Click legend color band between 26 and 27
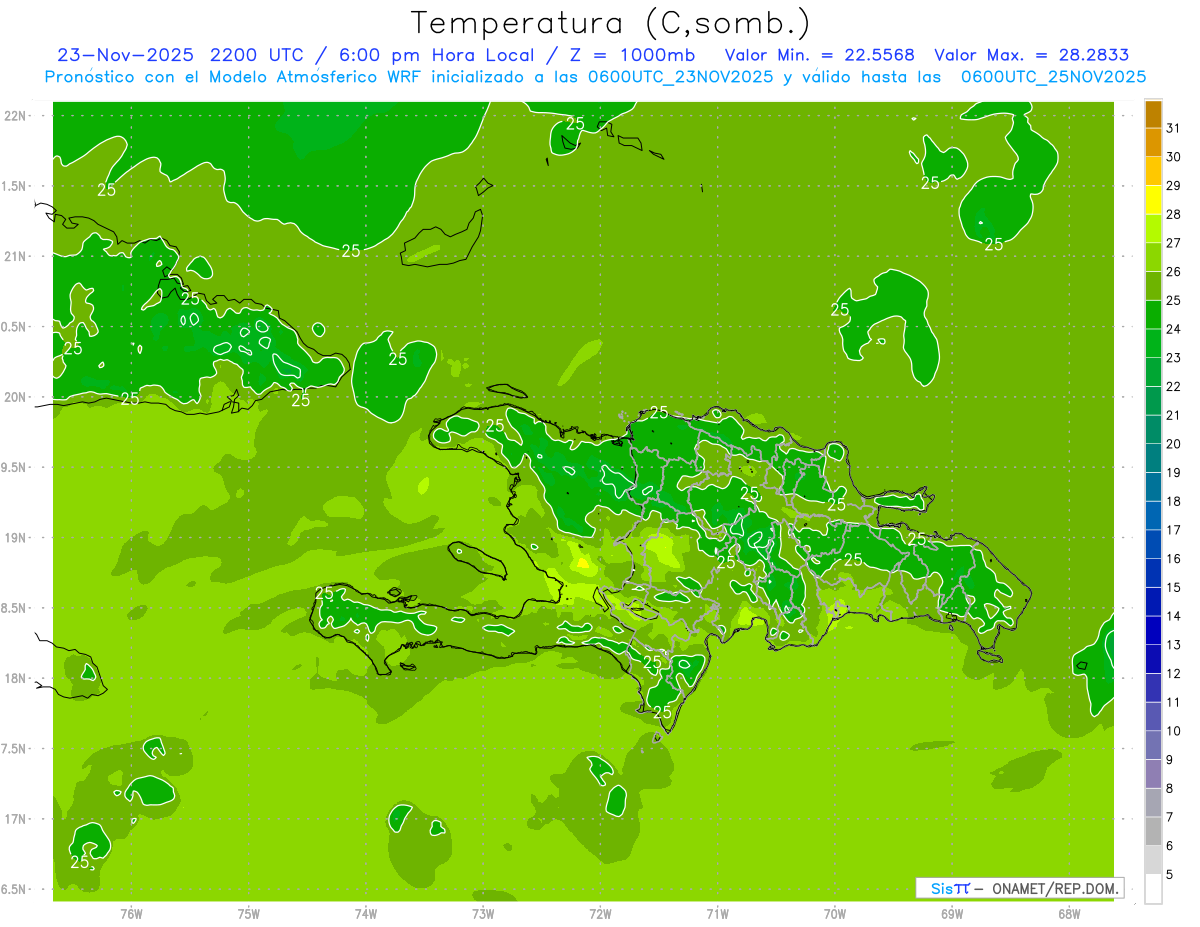The width and height of the screenshot is (1200, 927). pos(1153,257)
